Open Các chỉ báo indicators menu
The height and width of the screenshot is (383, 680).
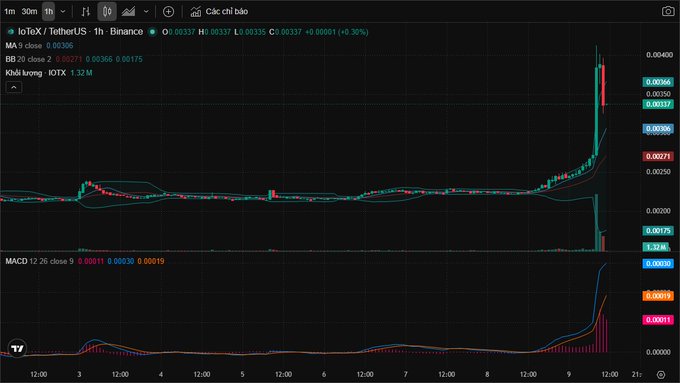point(219,12)
